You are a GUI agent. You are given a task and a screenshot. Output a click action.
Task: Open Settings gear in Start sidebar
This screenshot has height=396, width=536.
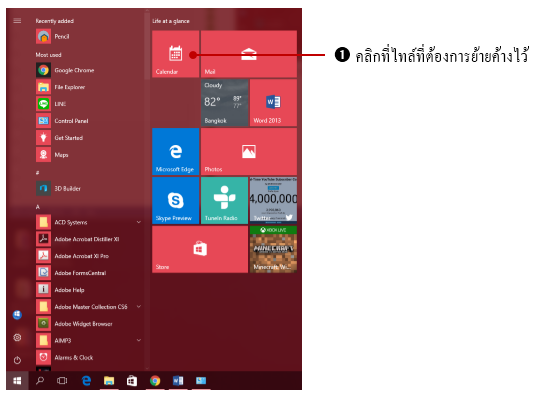tap(17, 338)
